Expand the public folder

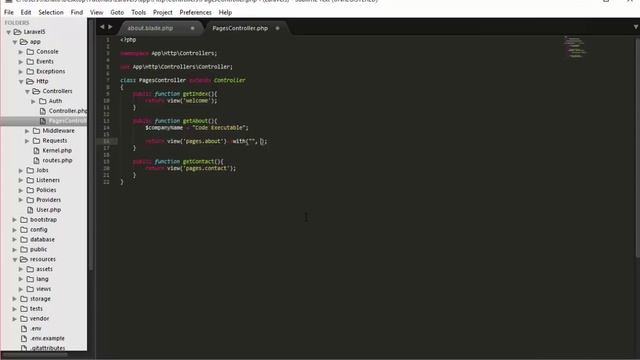(15, 249)
